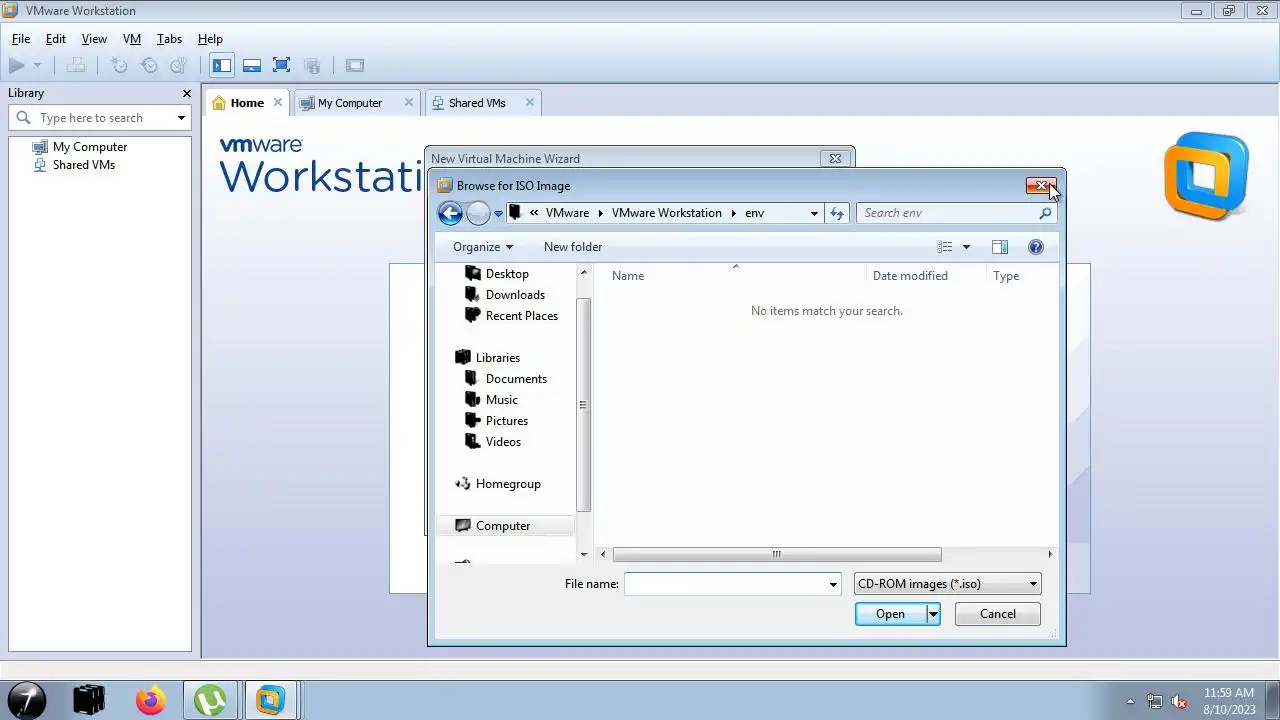Click the uTorrent taskbar icon

(x=210, y=700)
